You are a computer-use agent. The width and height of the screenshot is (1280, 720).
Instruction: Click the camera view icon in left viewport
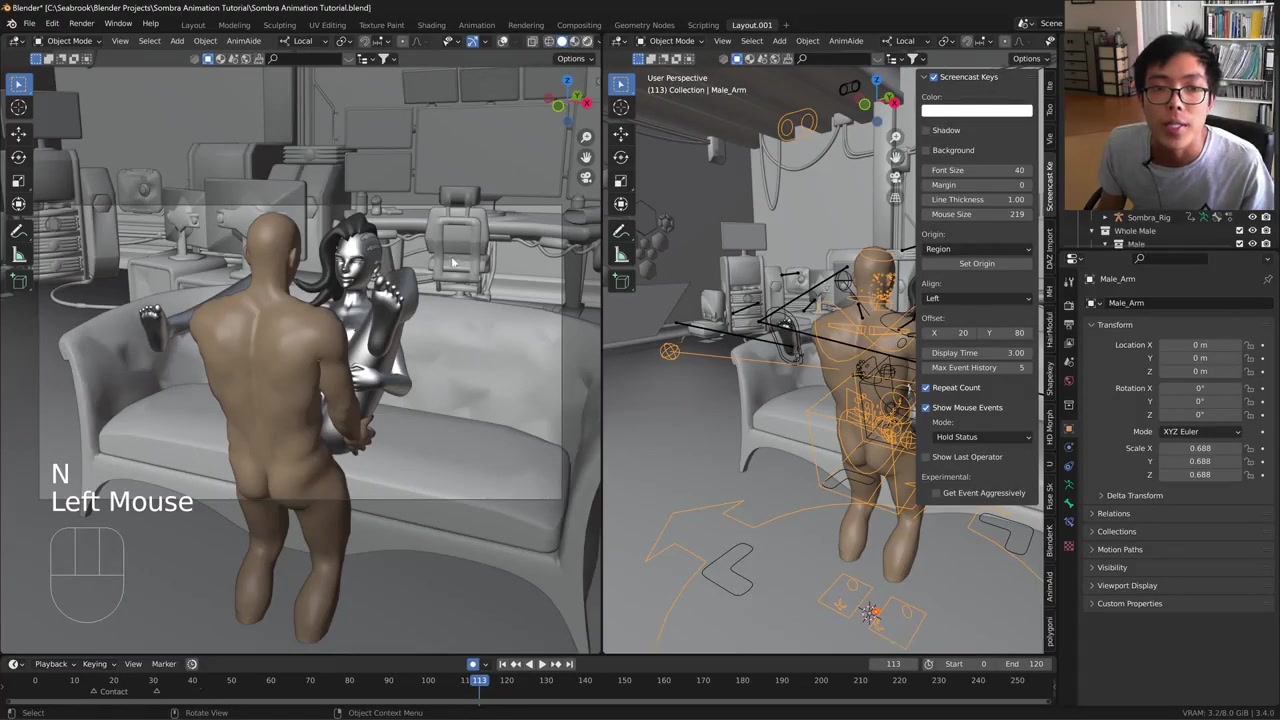586,178
